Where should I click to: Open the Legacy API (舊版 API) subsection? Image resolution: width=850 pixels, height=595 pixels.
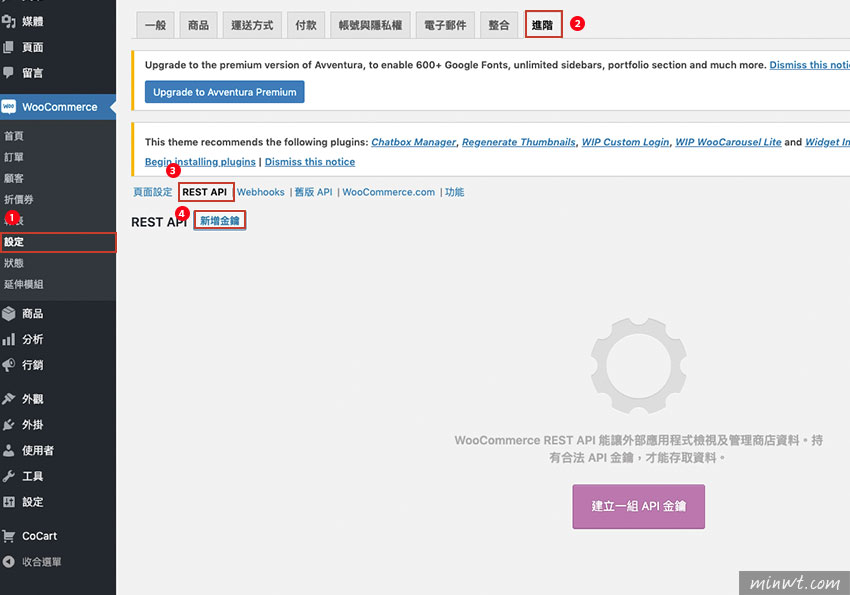(x=313, y=192)
